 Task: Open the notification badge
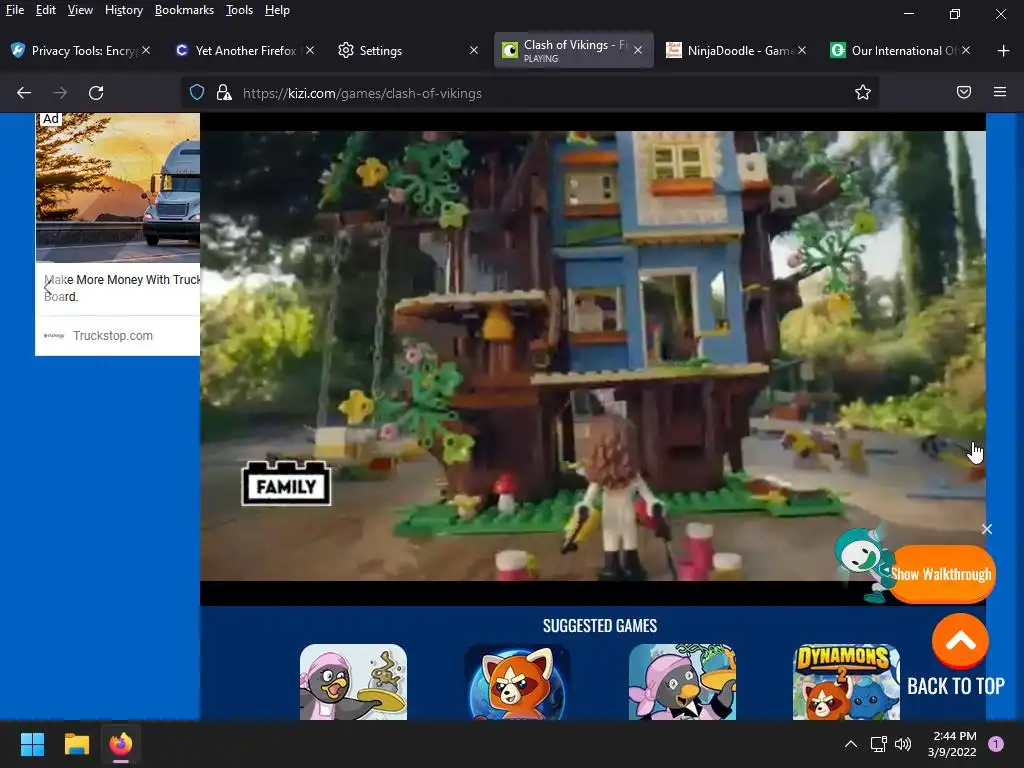click(996, 744)
